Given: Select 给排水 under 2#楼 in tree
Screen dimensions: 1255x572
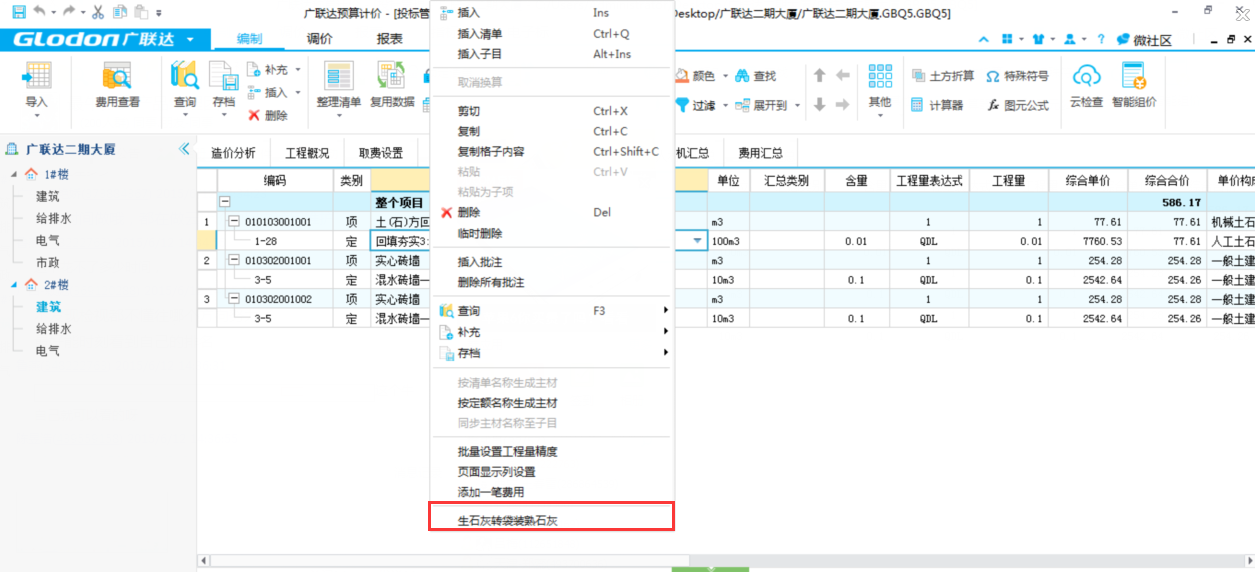Looking at the screenshot, I should click(53, 329).
